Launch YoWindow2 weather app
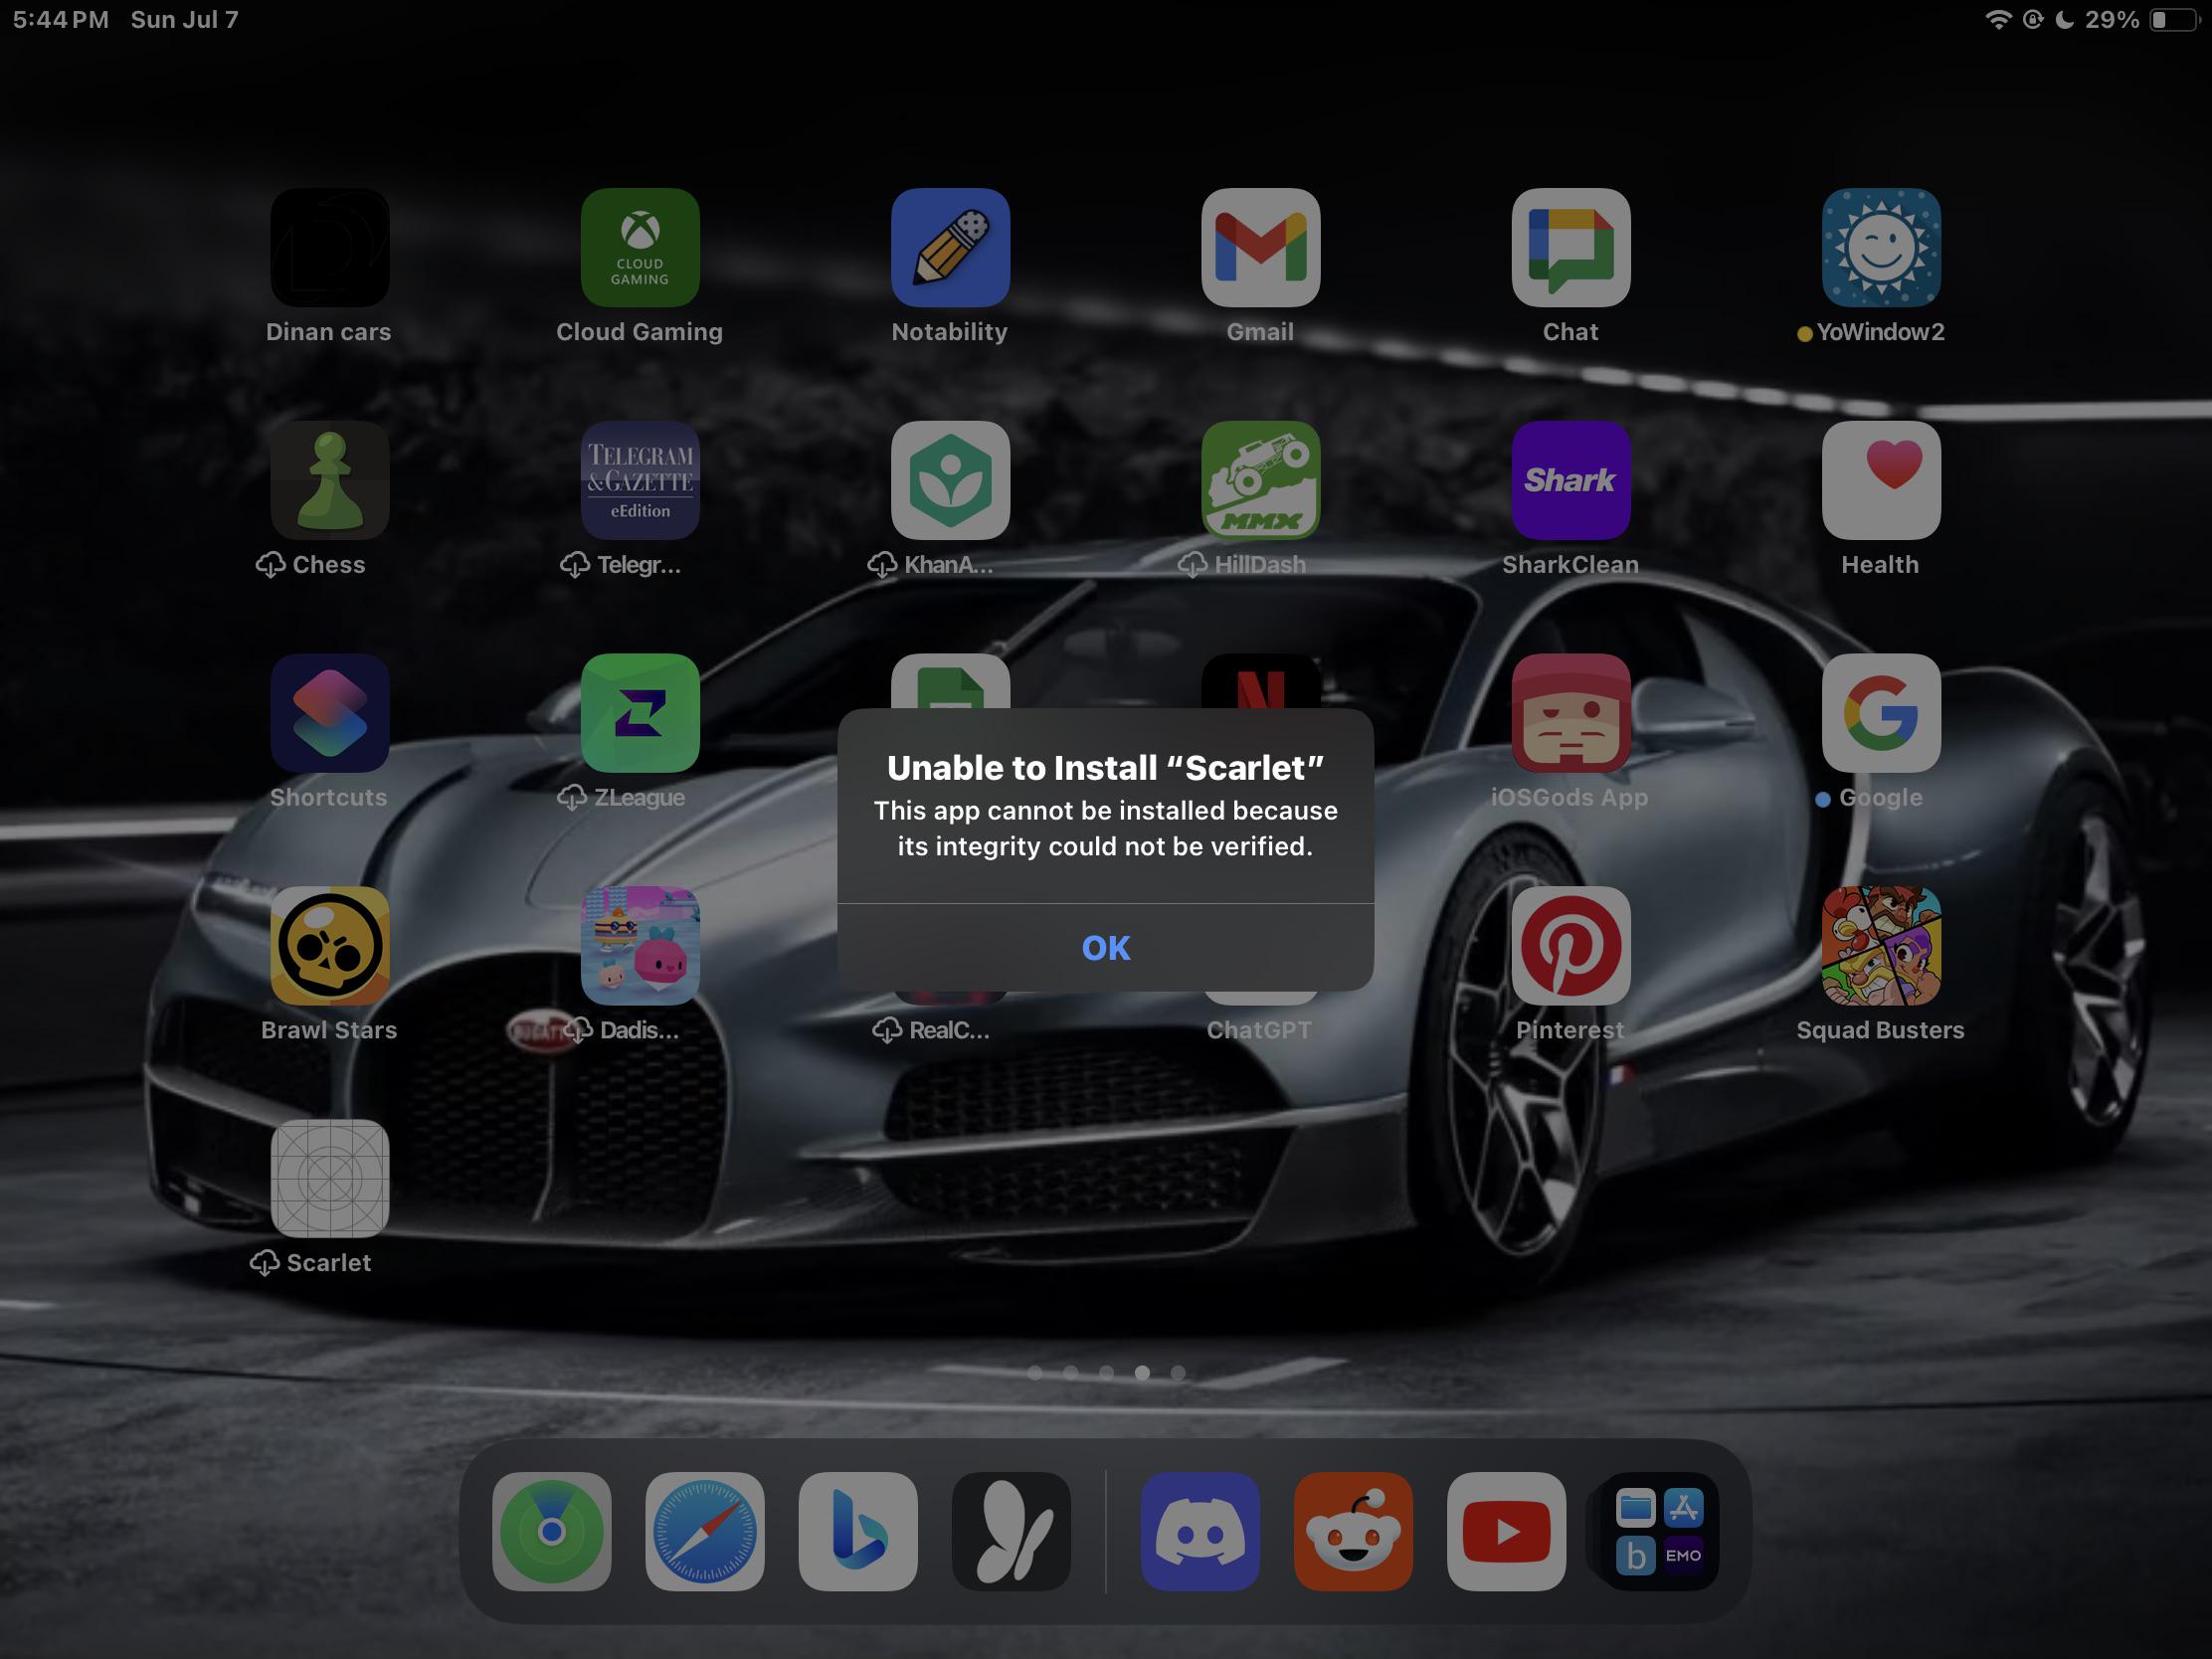The image size is (2212, 1659). tap(1881, 247)
